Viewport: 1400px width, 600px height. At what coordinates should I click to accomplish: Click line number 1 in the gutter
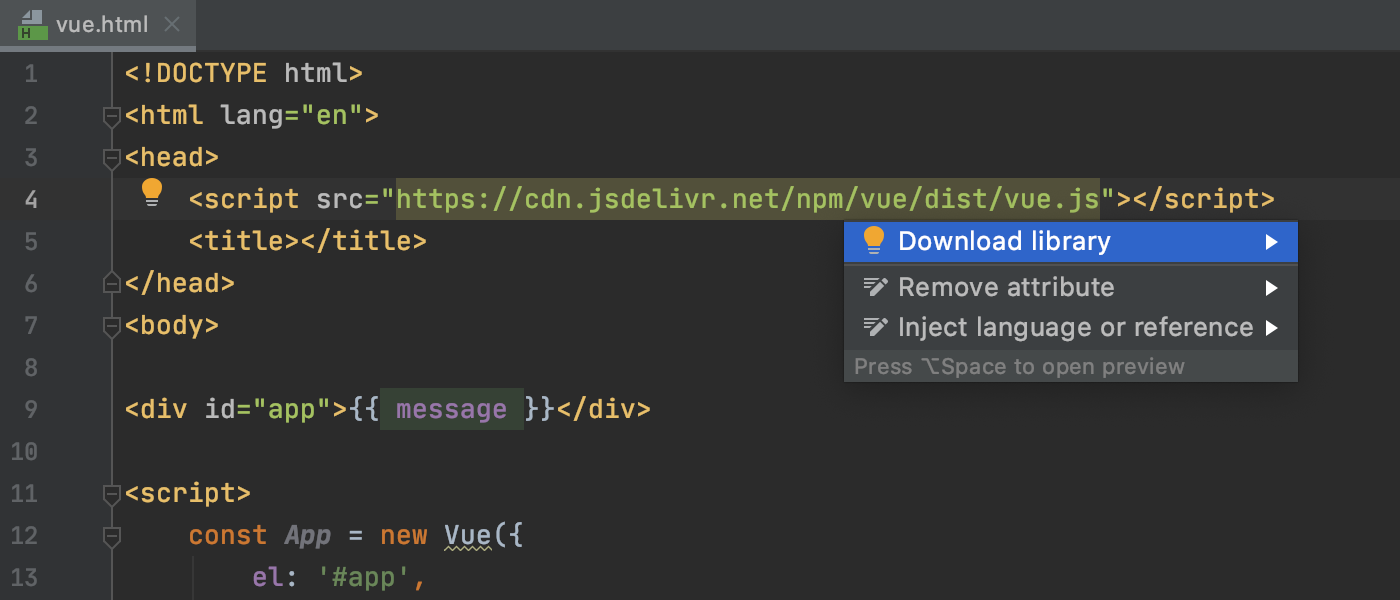coord(30,74)
